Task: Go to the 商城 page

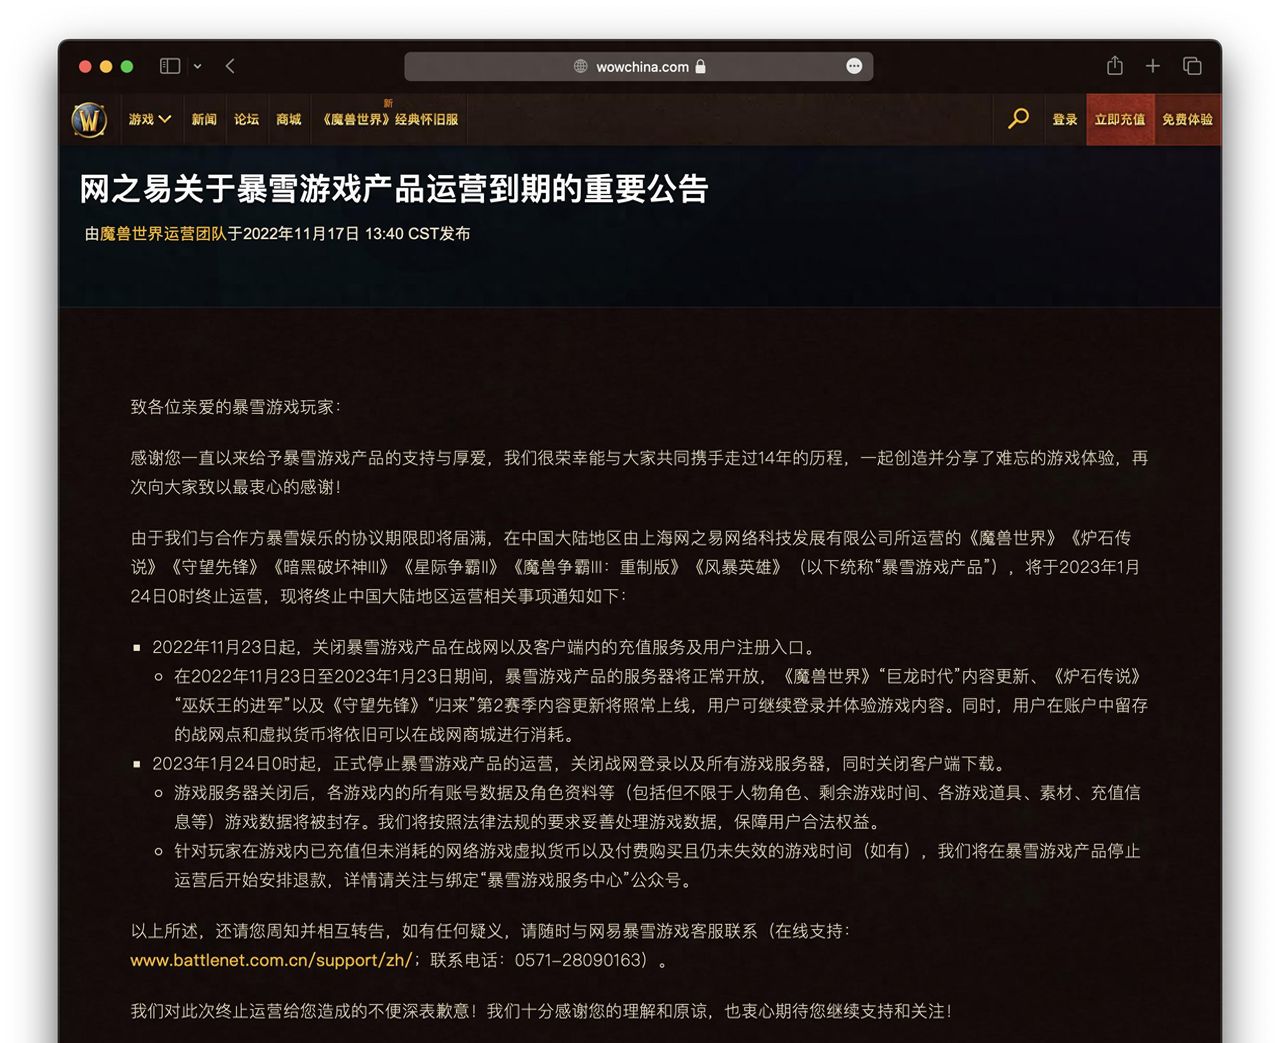Action: [289, 119]
